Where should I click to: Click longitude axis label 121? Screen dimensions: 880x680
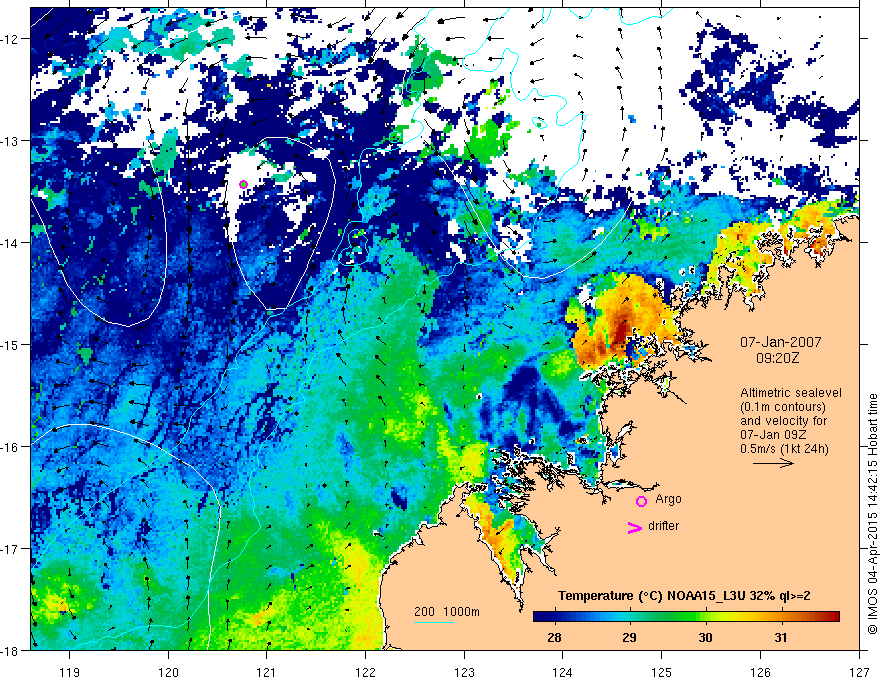click(x=267, y=672)
